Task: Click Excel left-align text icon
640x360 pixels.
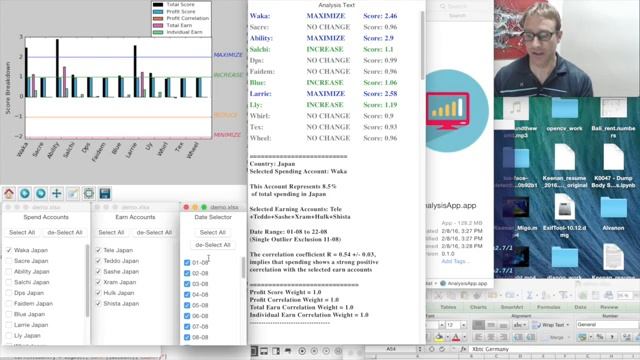Action: click(x=478, y=337)
